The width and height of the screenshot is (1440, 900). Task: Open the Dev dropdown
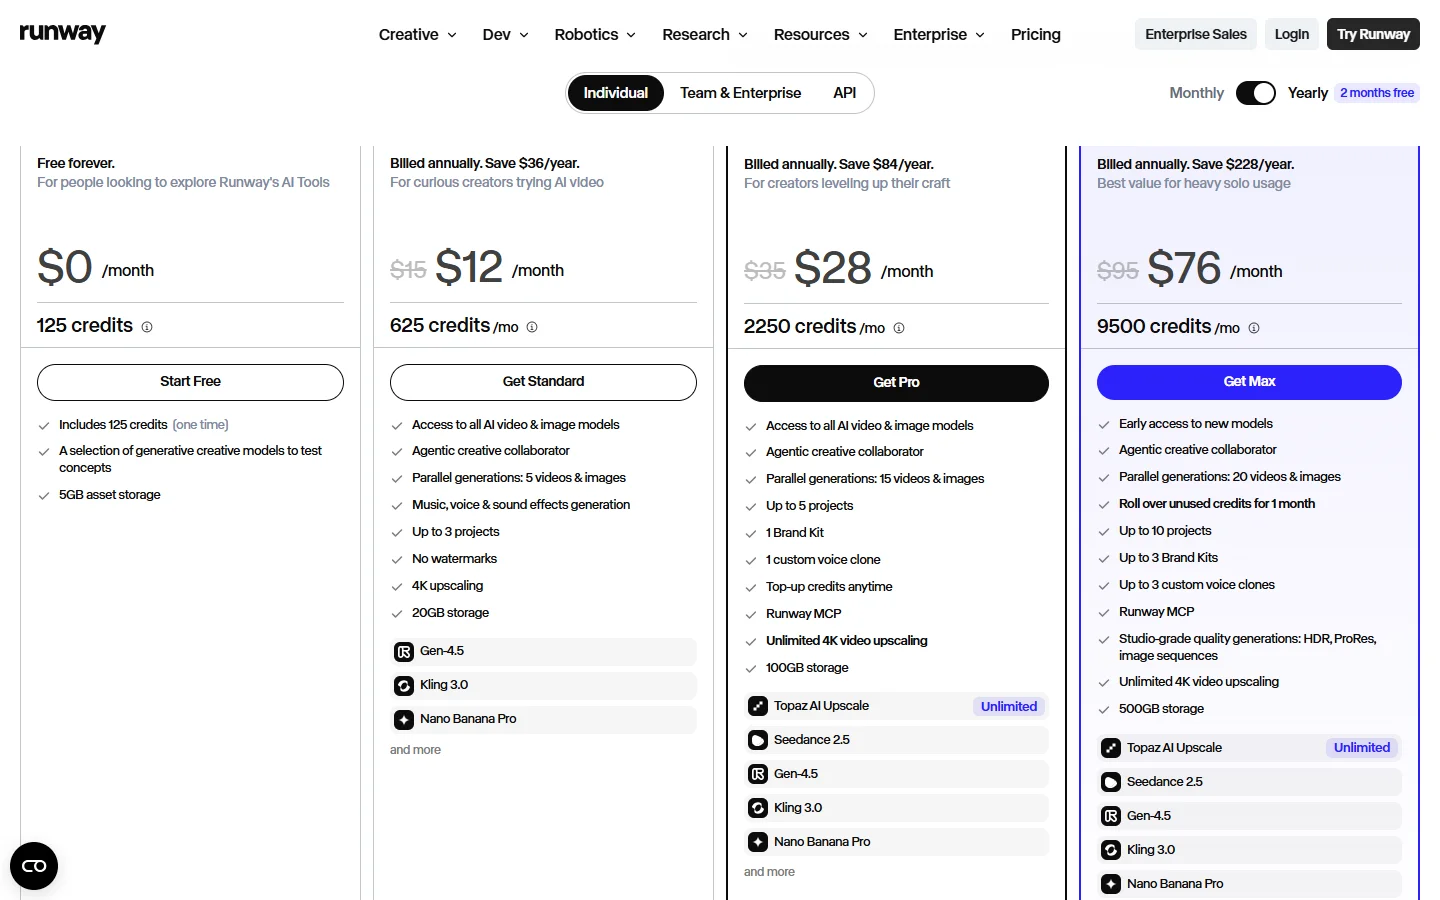(x=505, y=35)
